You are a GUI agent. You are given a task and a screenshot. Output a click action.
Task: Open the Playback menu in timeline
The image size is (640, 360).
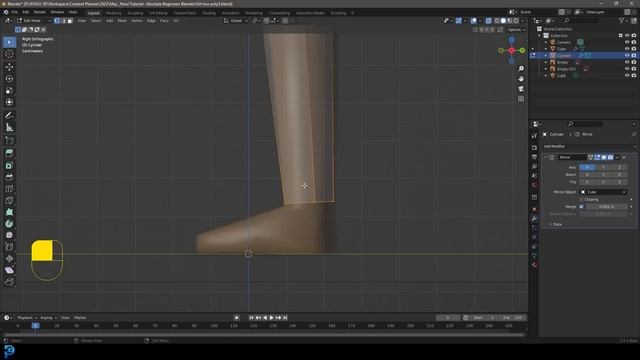(x=27, y=318)
